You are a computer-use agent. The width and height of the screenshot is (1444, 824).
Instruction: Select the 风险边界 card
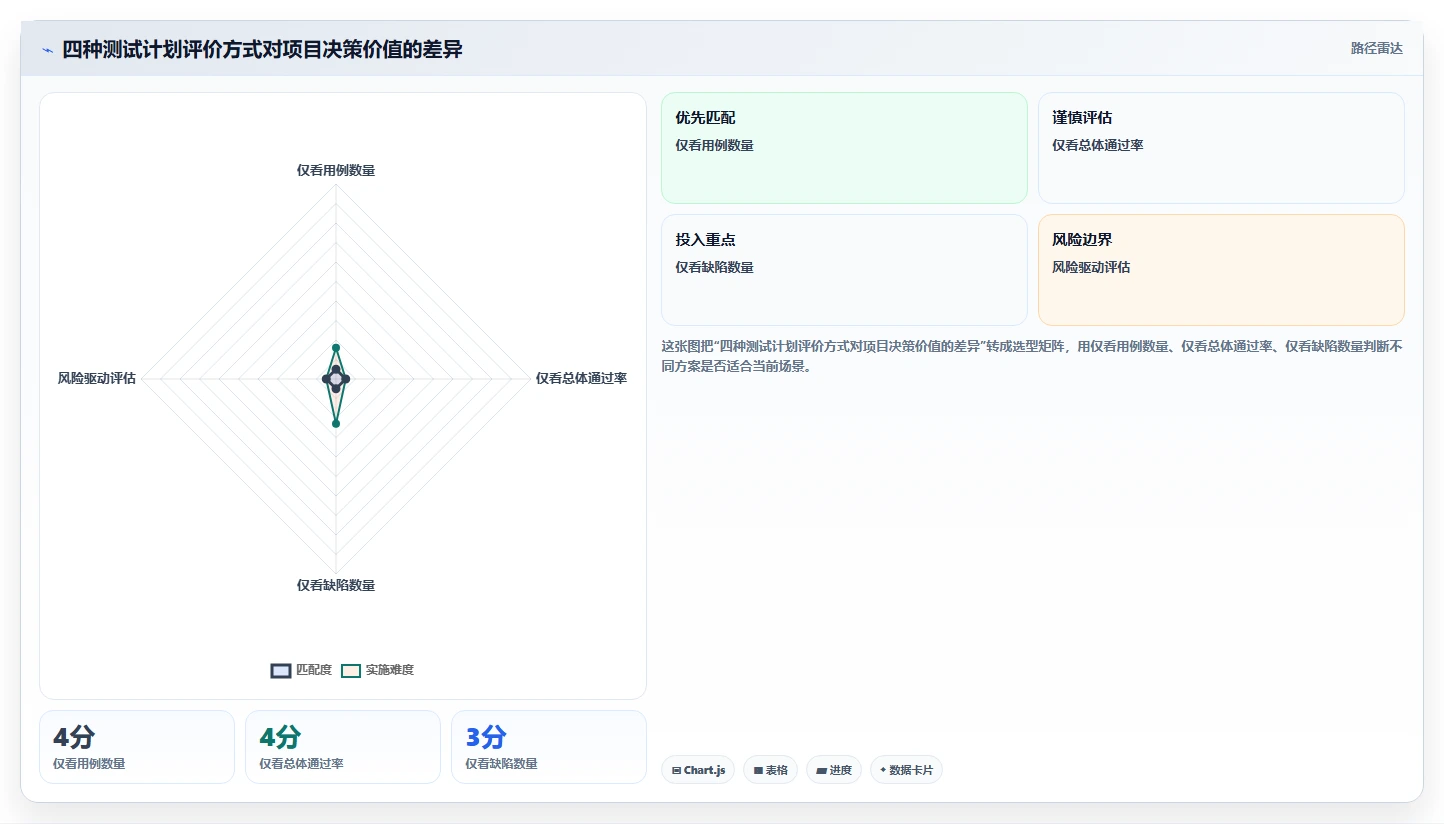click(x=1221, y=270)
